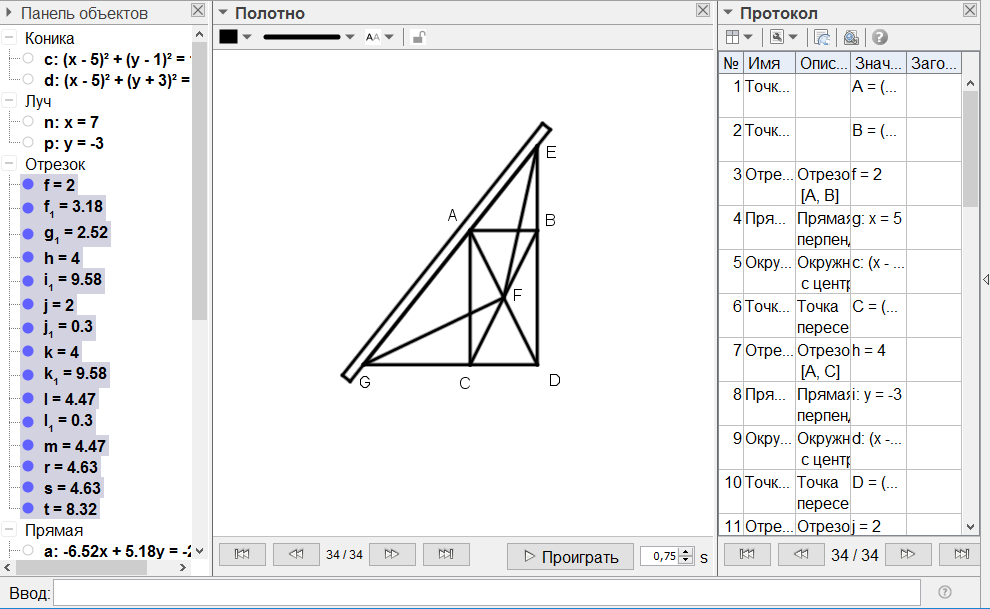Toggle visibility of ray n: x = 7

[x=28, y=122]
